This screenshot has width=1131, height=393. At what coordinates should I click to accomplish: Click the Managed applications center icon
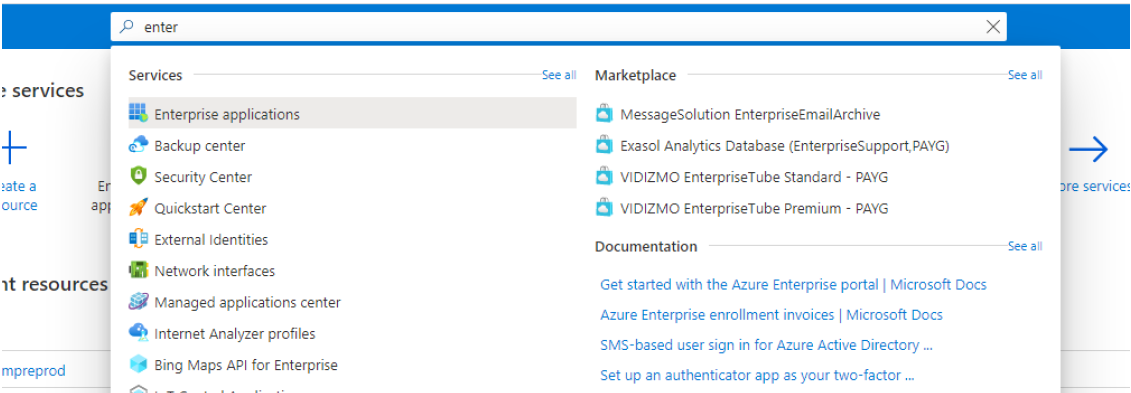point(137,301)
